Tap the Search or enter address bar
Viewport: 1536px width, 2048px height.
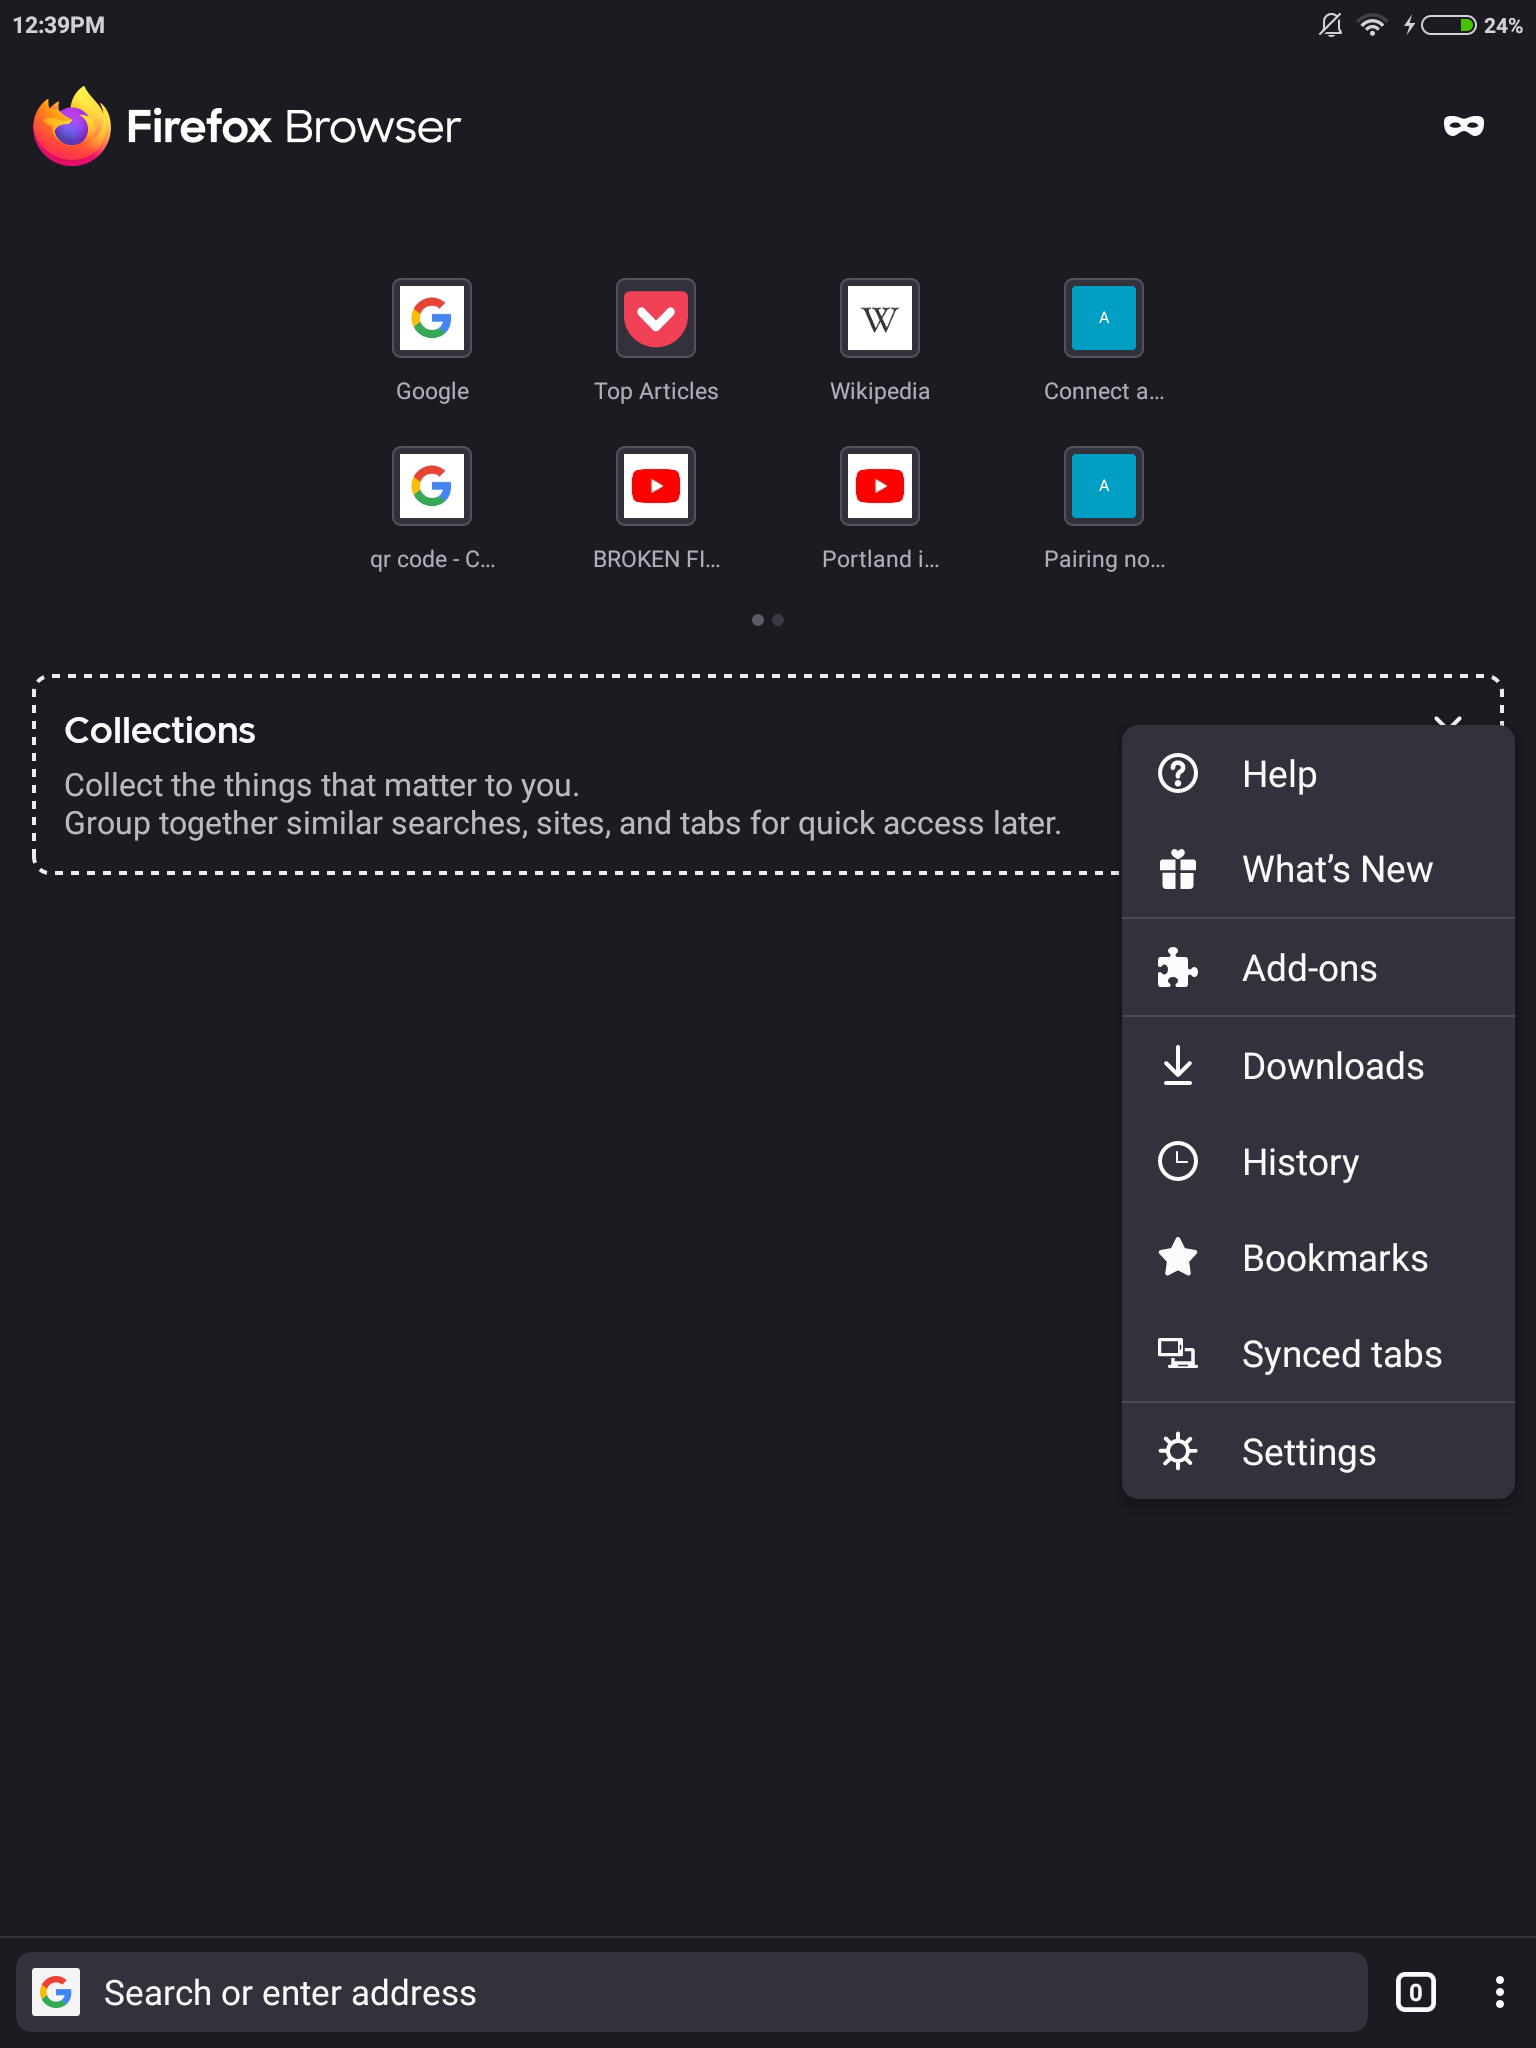(600, 1992)
